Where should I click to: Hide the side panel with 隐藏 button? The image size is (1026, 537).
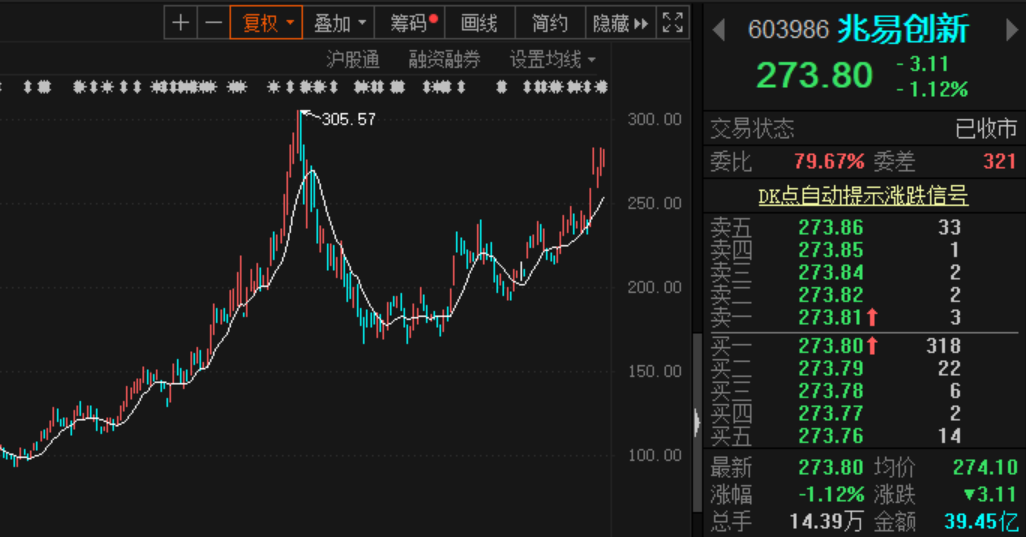coord(620,22)
